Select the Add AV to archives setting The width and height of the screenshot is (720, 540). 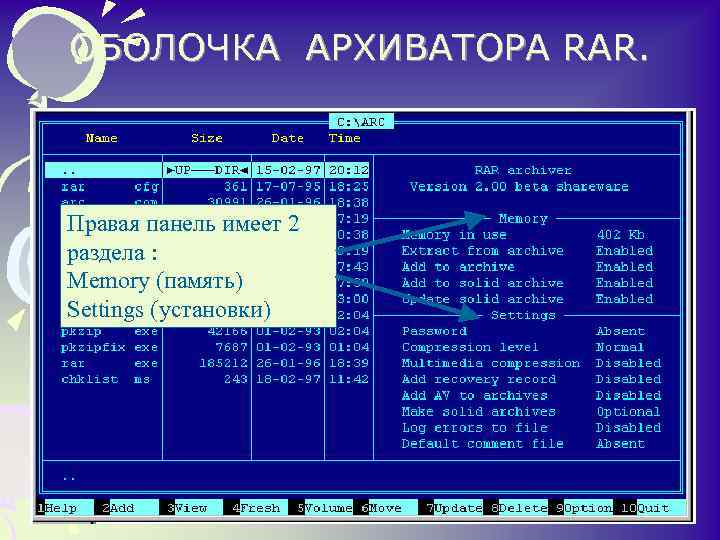[x=475, y=395]
